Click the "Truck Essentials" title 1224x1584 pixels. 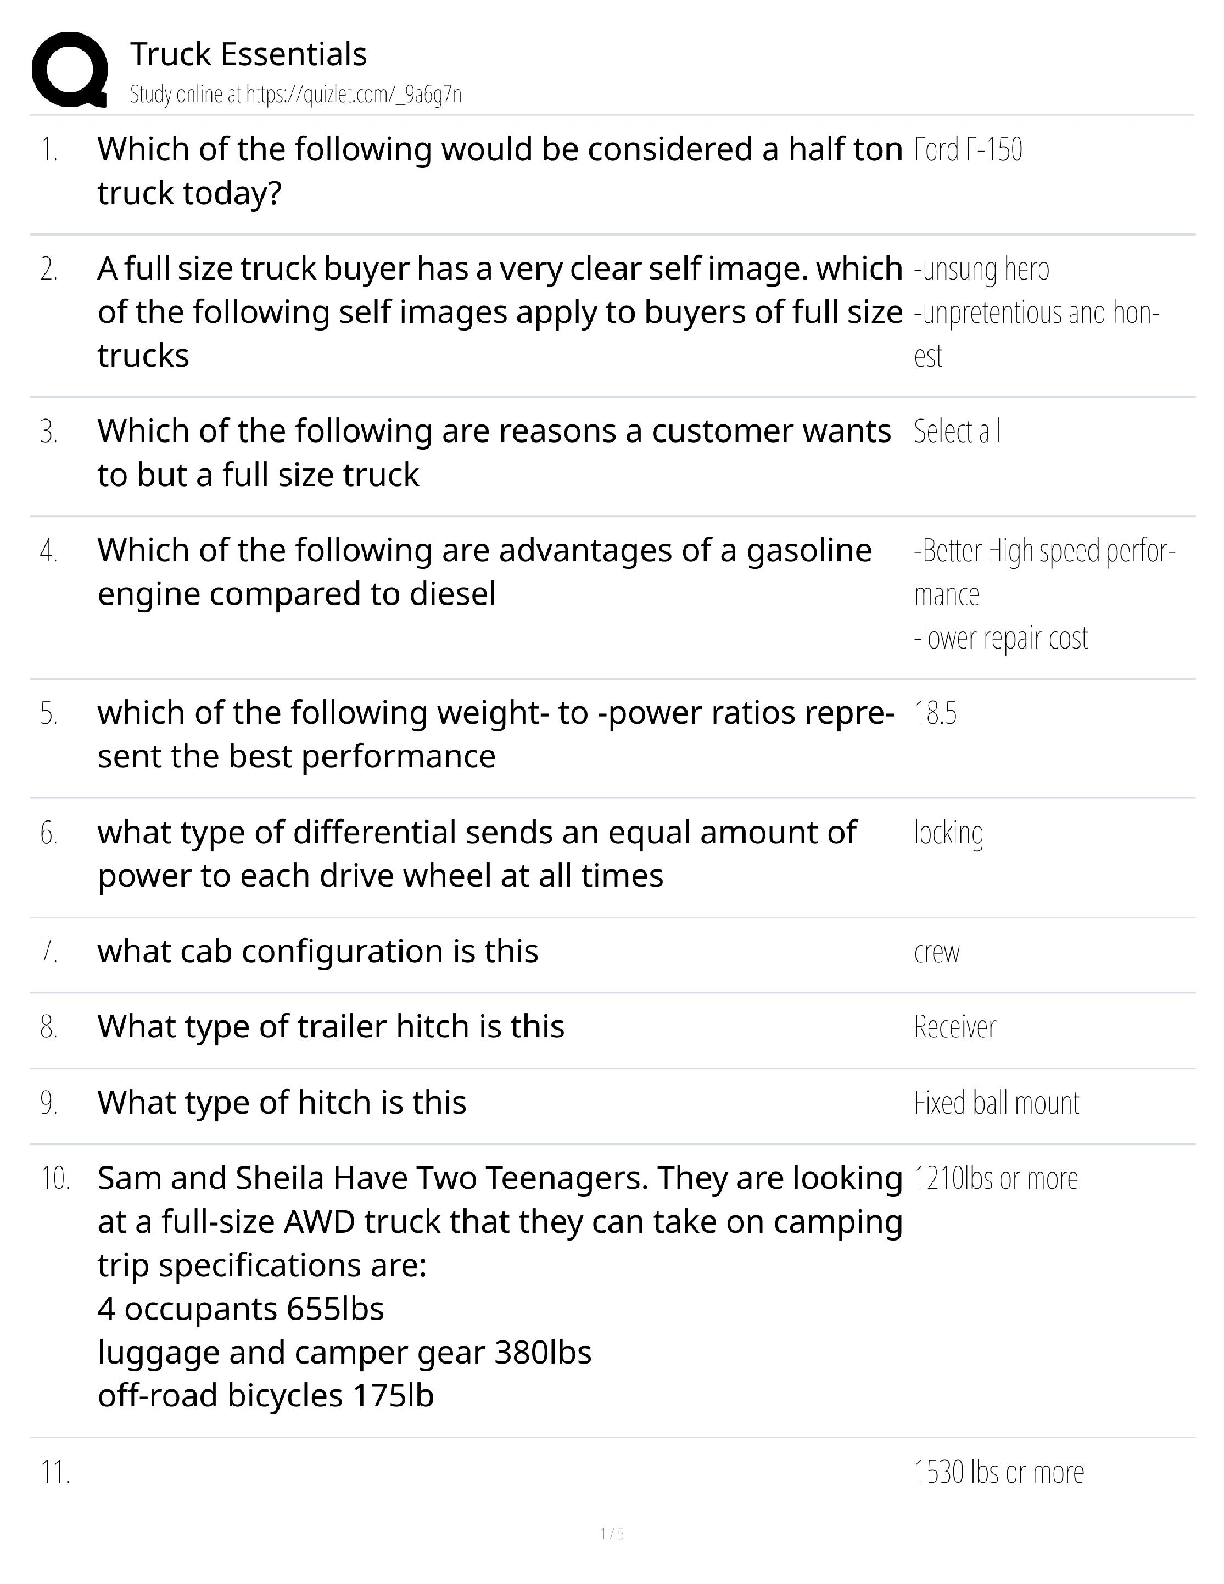click(248, 54)
